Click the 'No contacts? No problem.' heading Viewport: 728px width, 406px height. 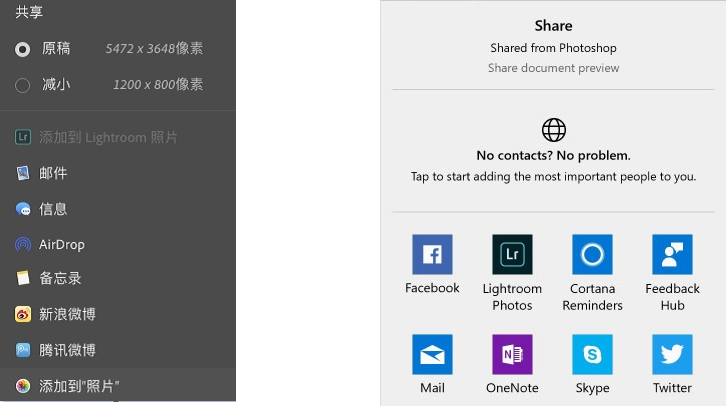pos(553,155)
